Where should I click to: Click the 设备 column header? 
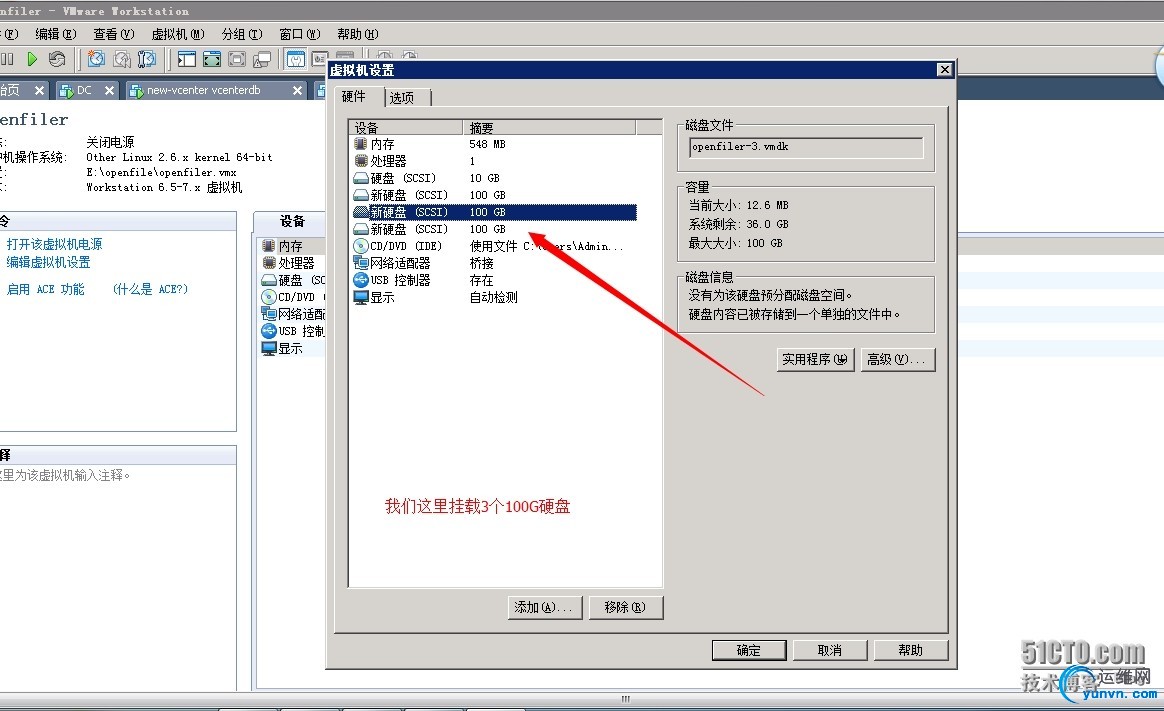click(406, 128)
